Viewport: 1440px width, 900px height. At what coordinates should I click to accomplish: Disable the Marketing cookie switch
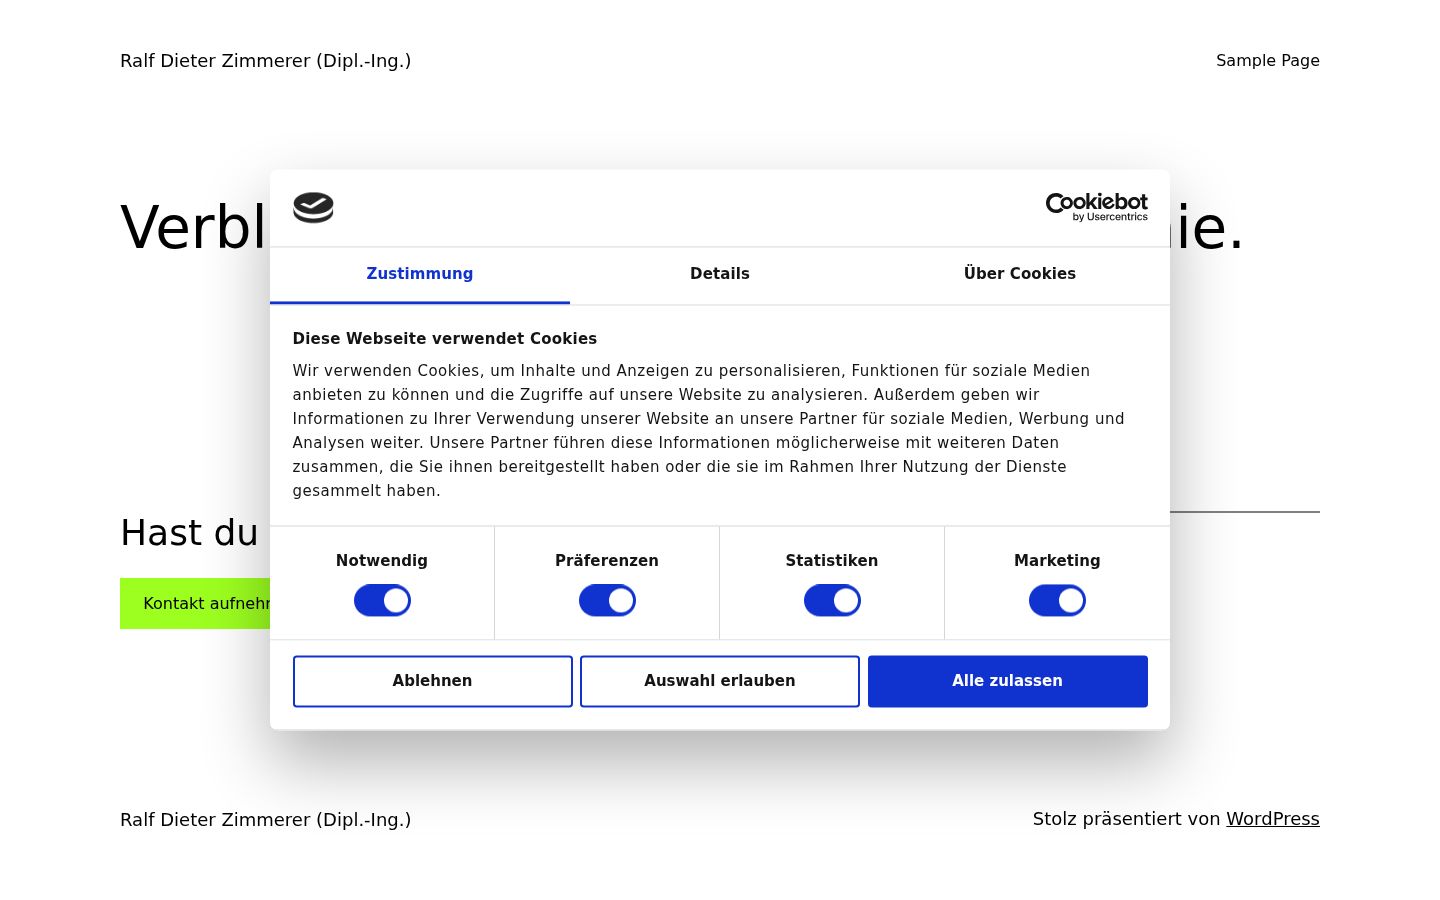point(1057,600)
